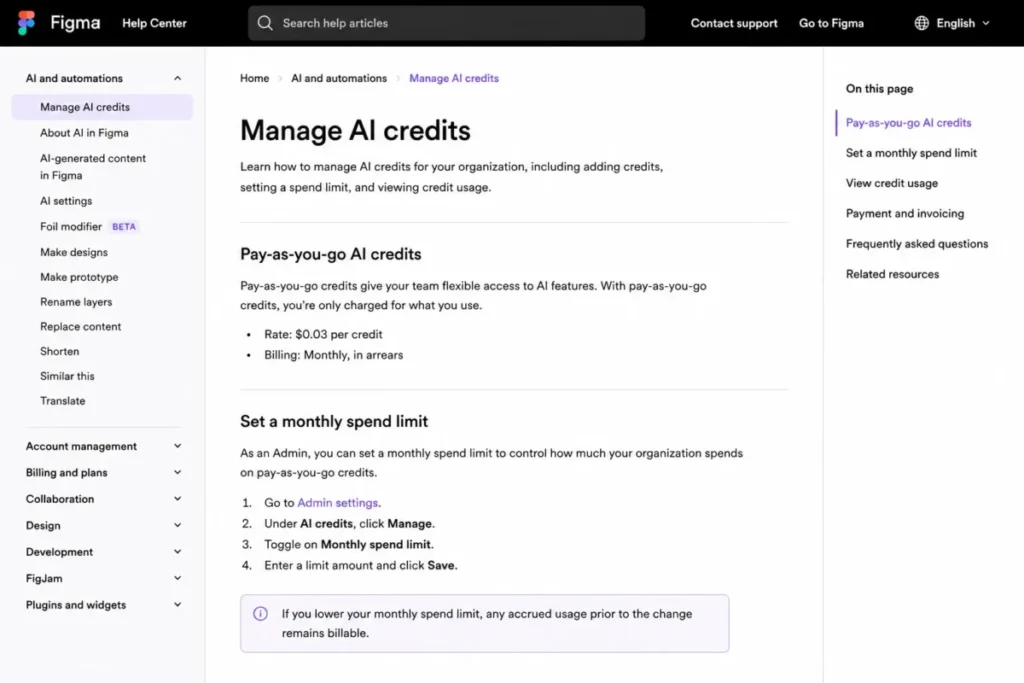Click the Pay-as-you-go AI credits heading
Viewport: 1024px width, 683px height.
point(330,254)
